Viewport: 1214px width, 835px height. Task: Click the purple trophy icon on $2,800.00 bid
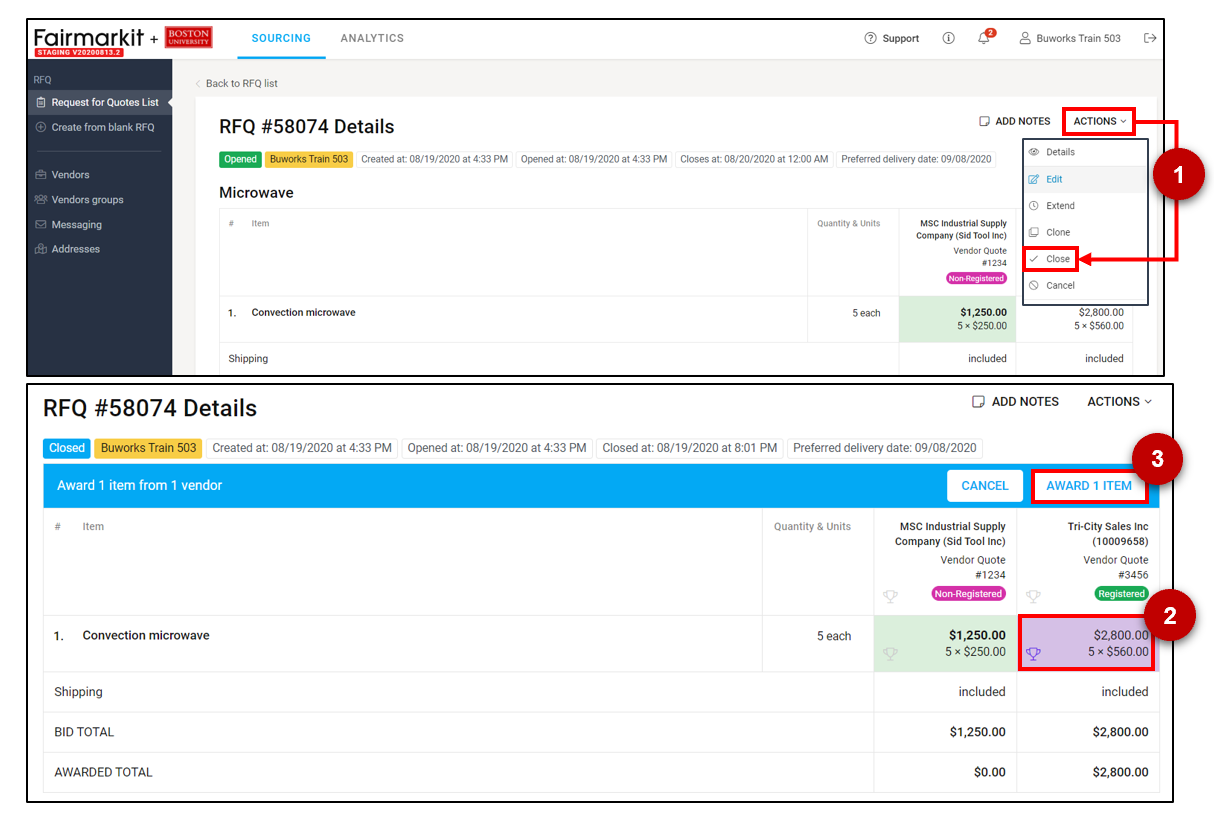point(1034,654)
